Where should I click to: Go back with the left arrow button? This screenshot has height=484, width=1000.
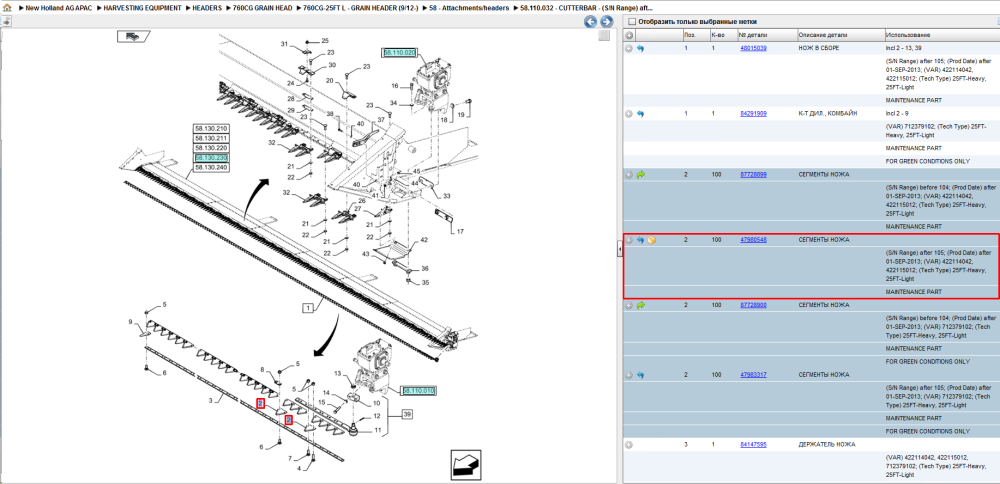pyautogui.click(x=591, y=21)
